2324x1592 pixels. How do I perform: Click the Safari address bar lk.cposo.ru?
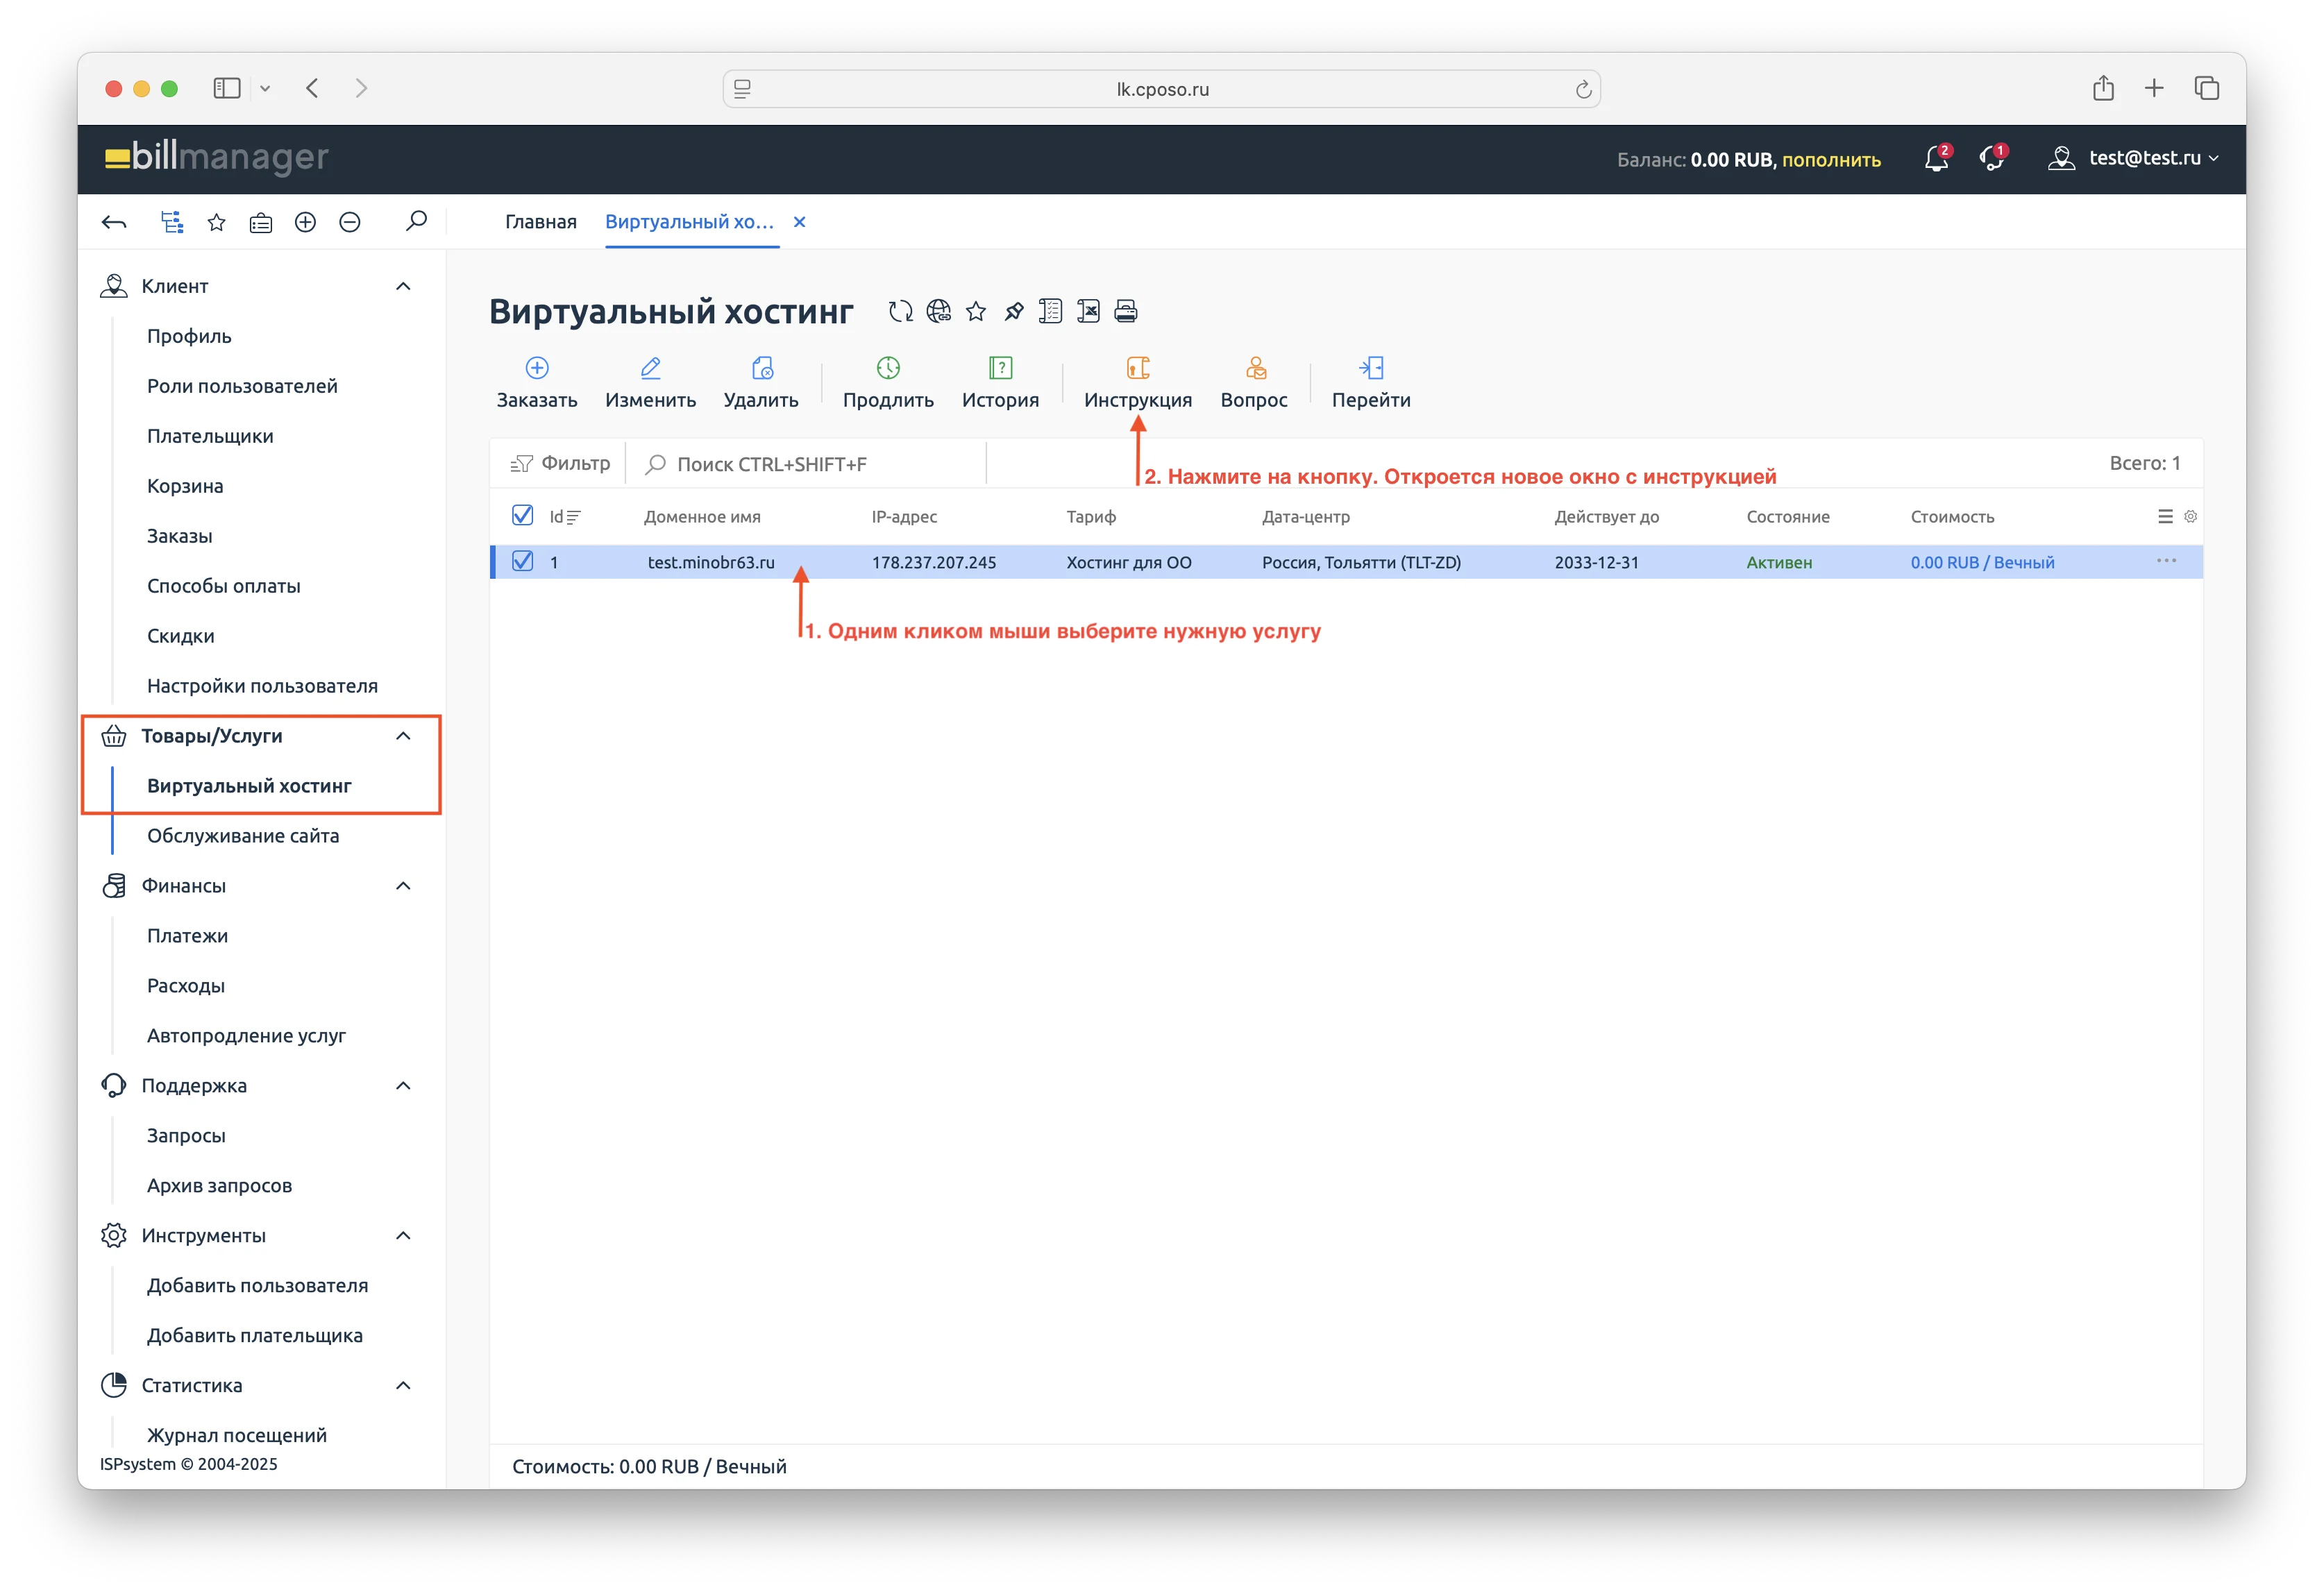pos(1161,89)
